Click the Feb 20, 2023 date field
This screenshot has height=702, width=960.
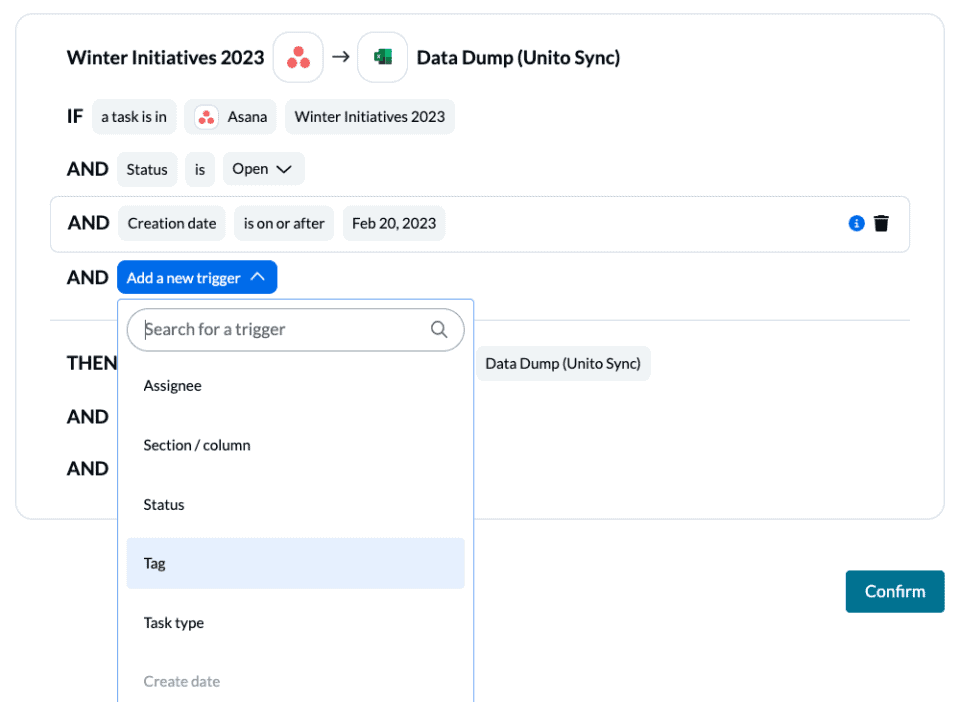pyautogui.click(x=394, y=224)
